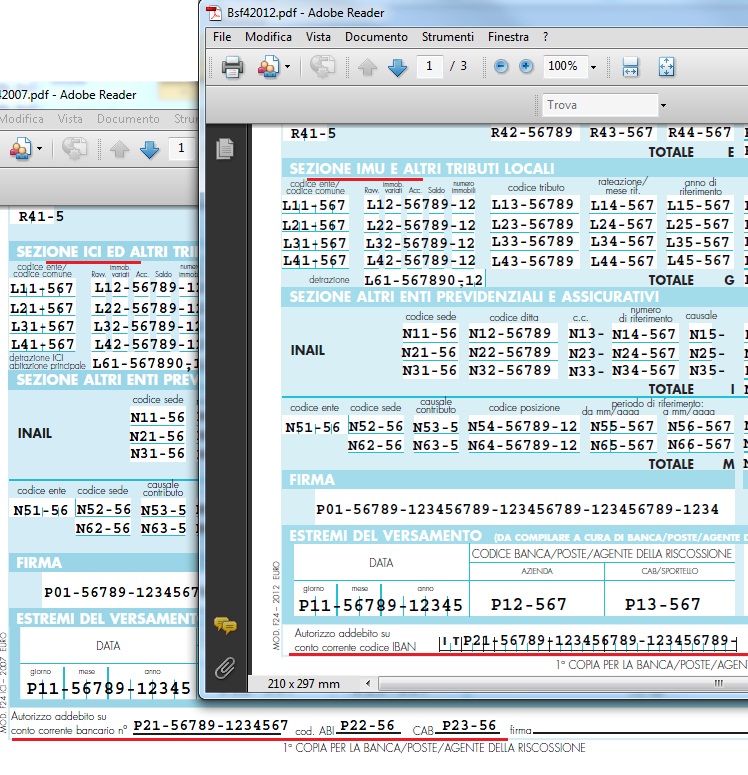Click the Trova search field
The width and height of the screenshot is (748, 775).
597,105
